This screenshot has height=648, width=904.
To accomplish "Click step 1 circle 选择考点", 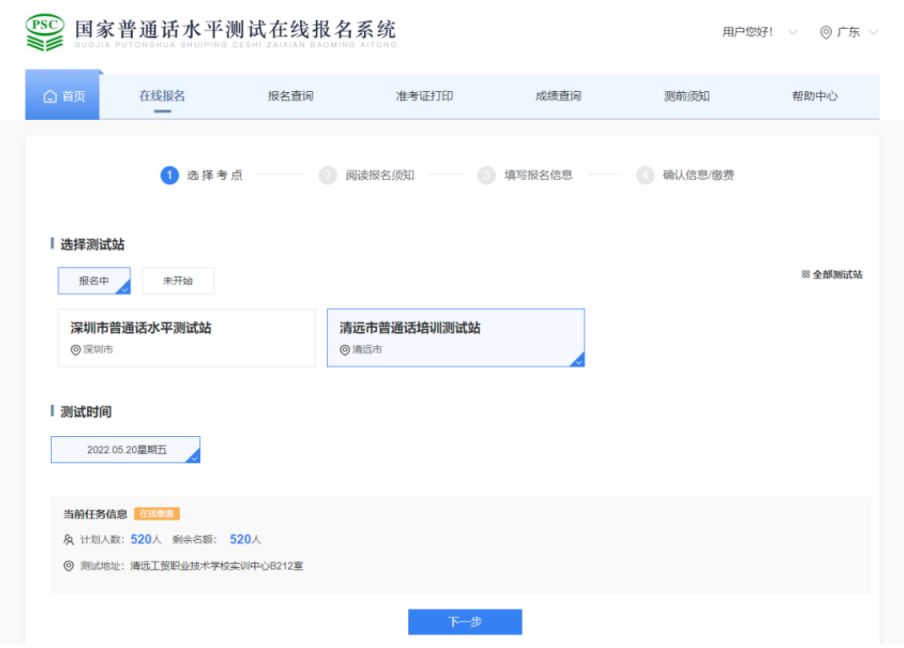I will [170, 175].
